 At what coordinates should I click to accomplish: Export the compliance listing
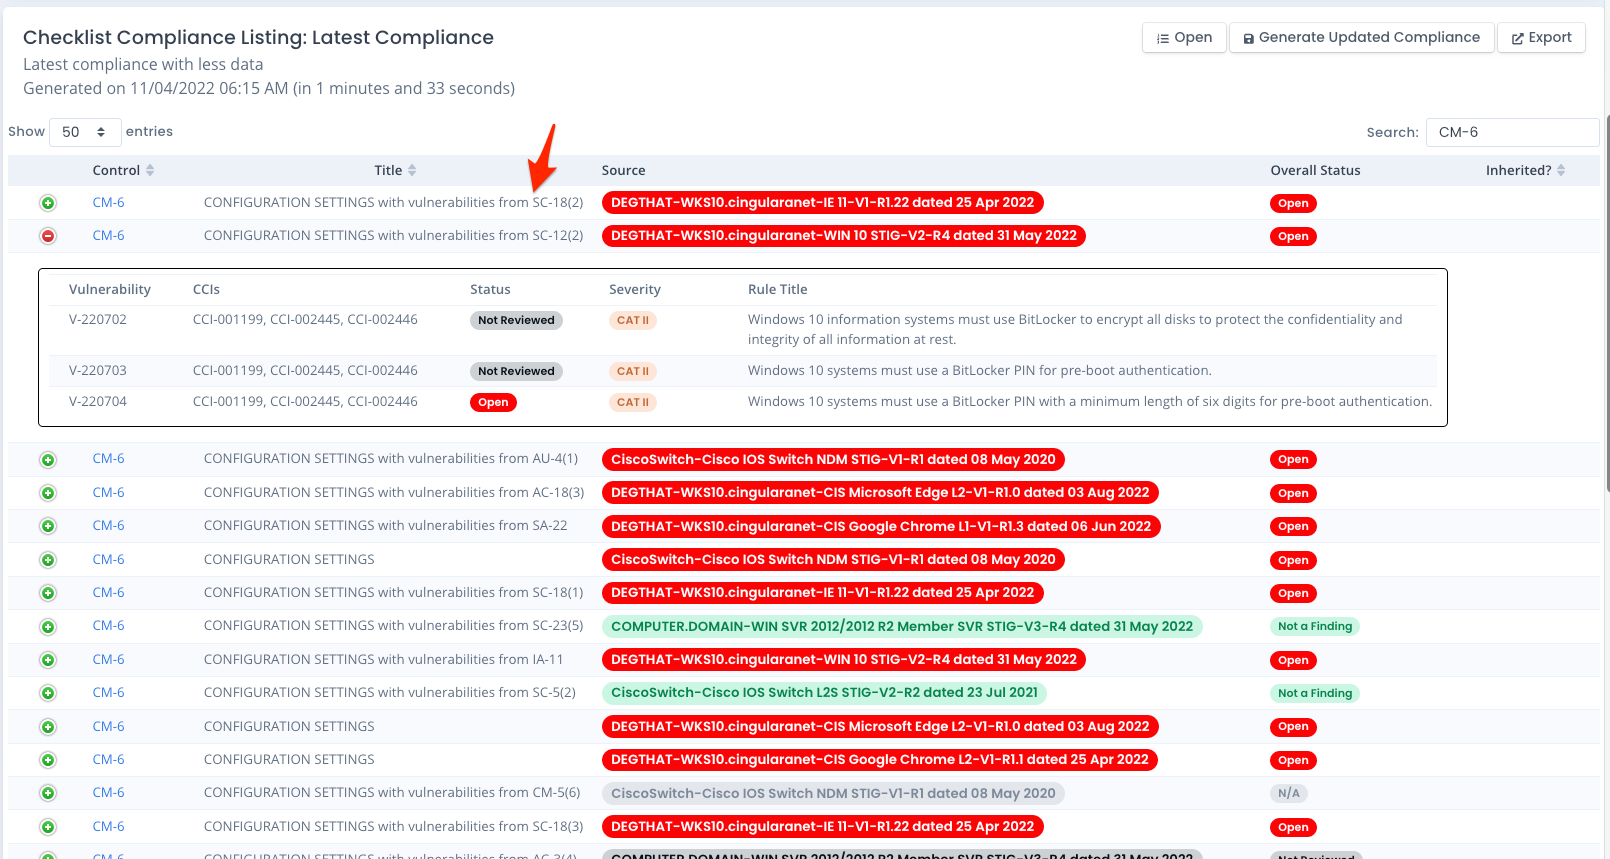click(1541, 37)
